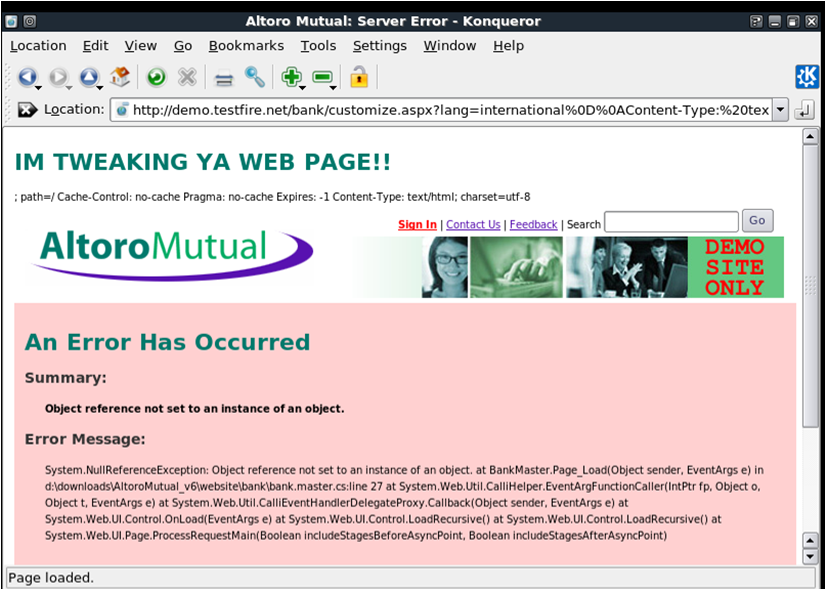The width and height of the screenshot is (825, 589).
Task: Clear the location bar icon
Action: pos(27,109)
